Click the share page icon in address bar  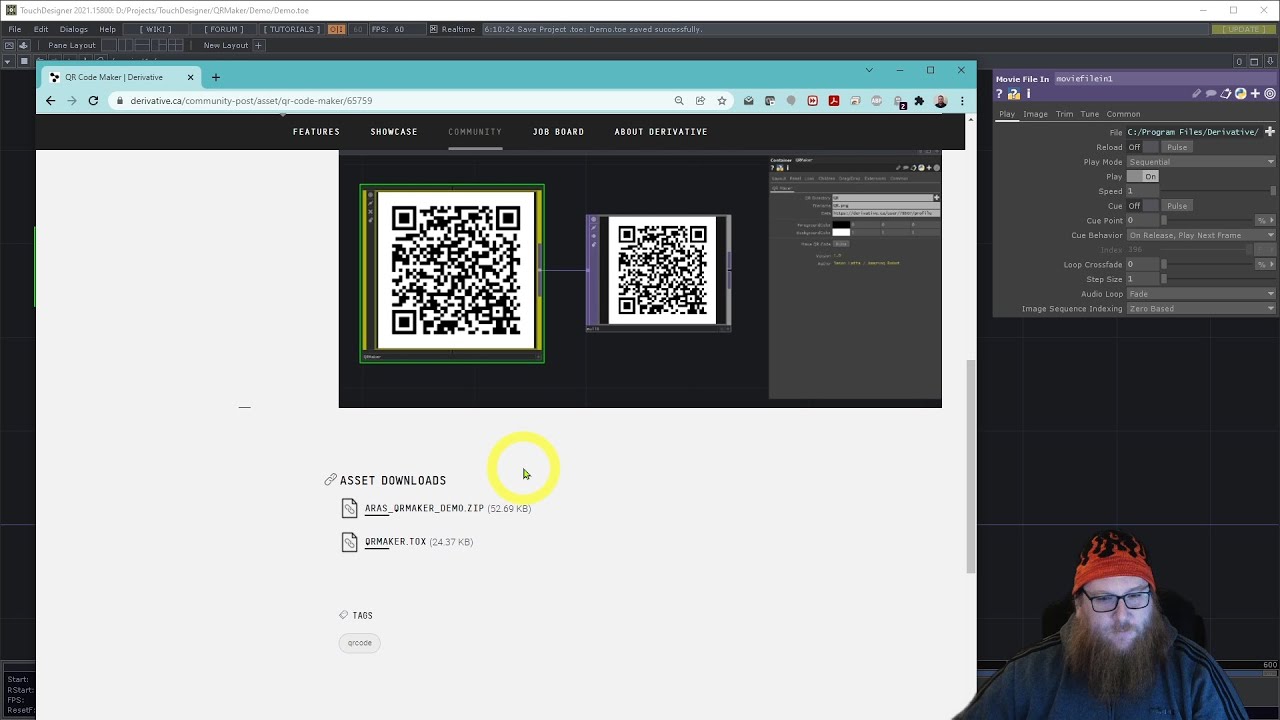tap(700, 101)
